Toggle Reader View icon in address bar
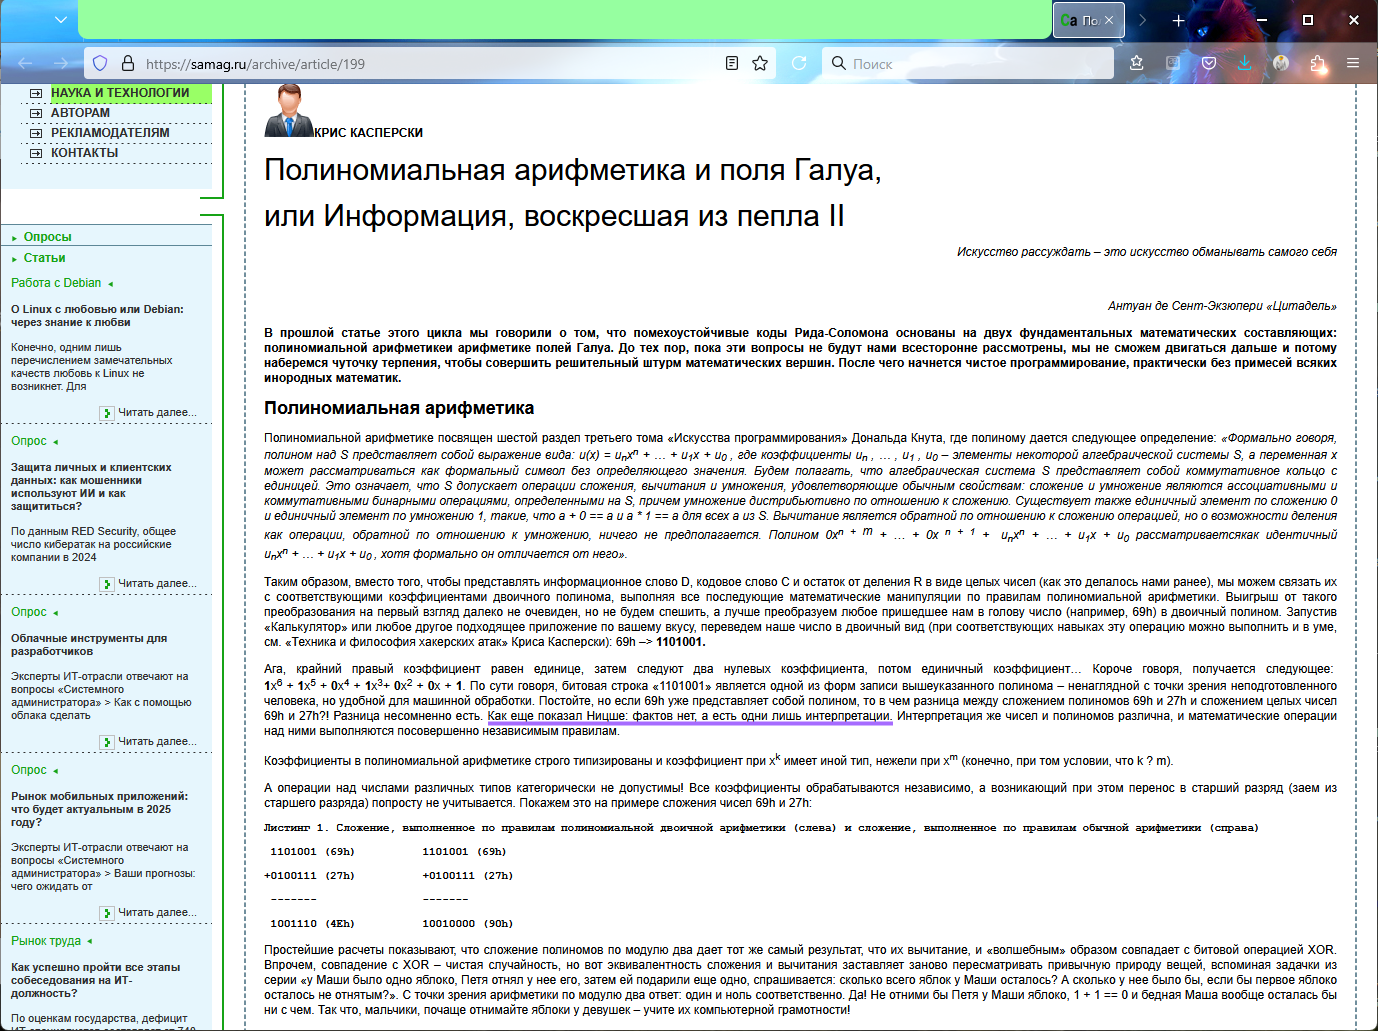Image resolution: width=1378 pixels, height=1031 pixels. tap(732, 63)
